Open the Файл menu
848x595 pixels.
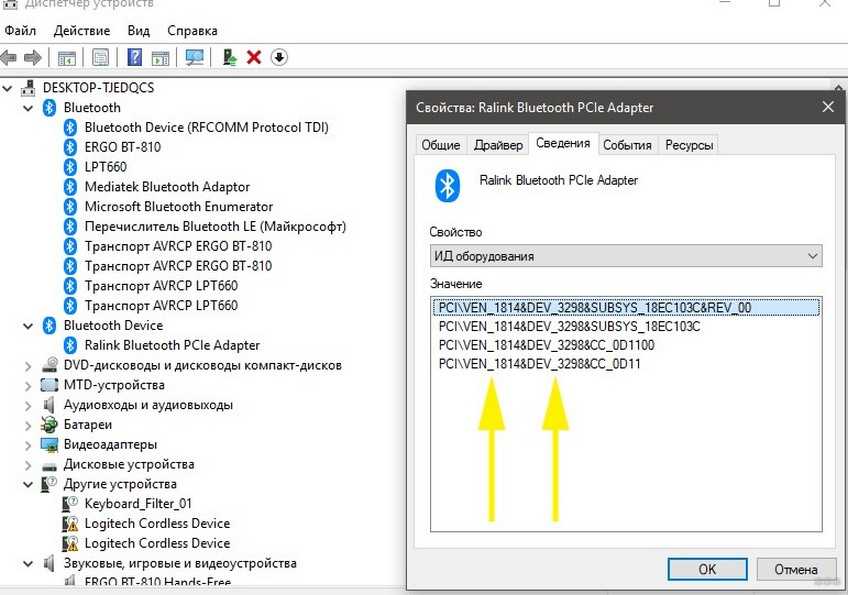(20, 30)
